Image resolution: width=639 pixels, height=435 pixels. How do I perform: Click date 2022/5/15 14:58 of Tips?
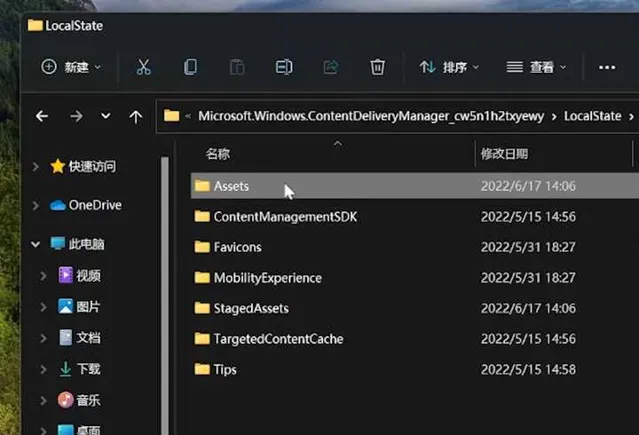point(528,370)
